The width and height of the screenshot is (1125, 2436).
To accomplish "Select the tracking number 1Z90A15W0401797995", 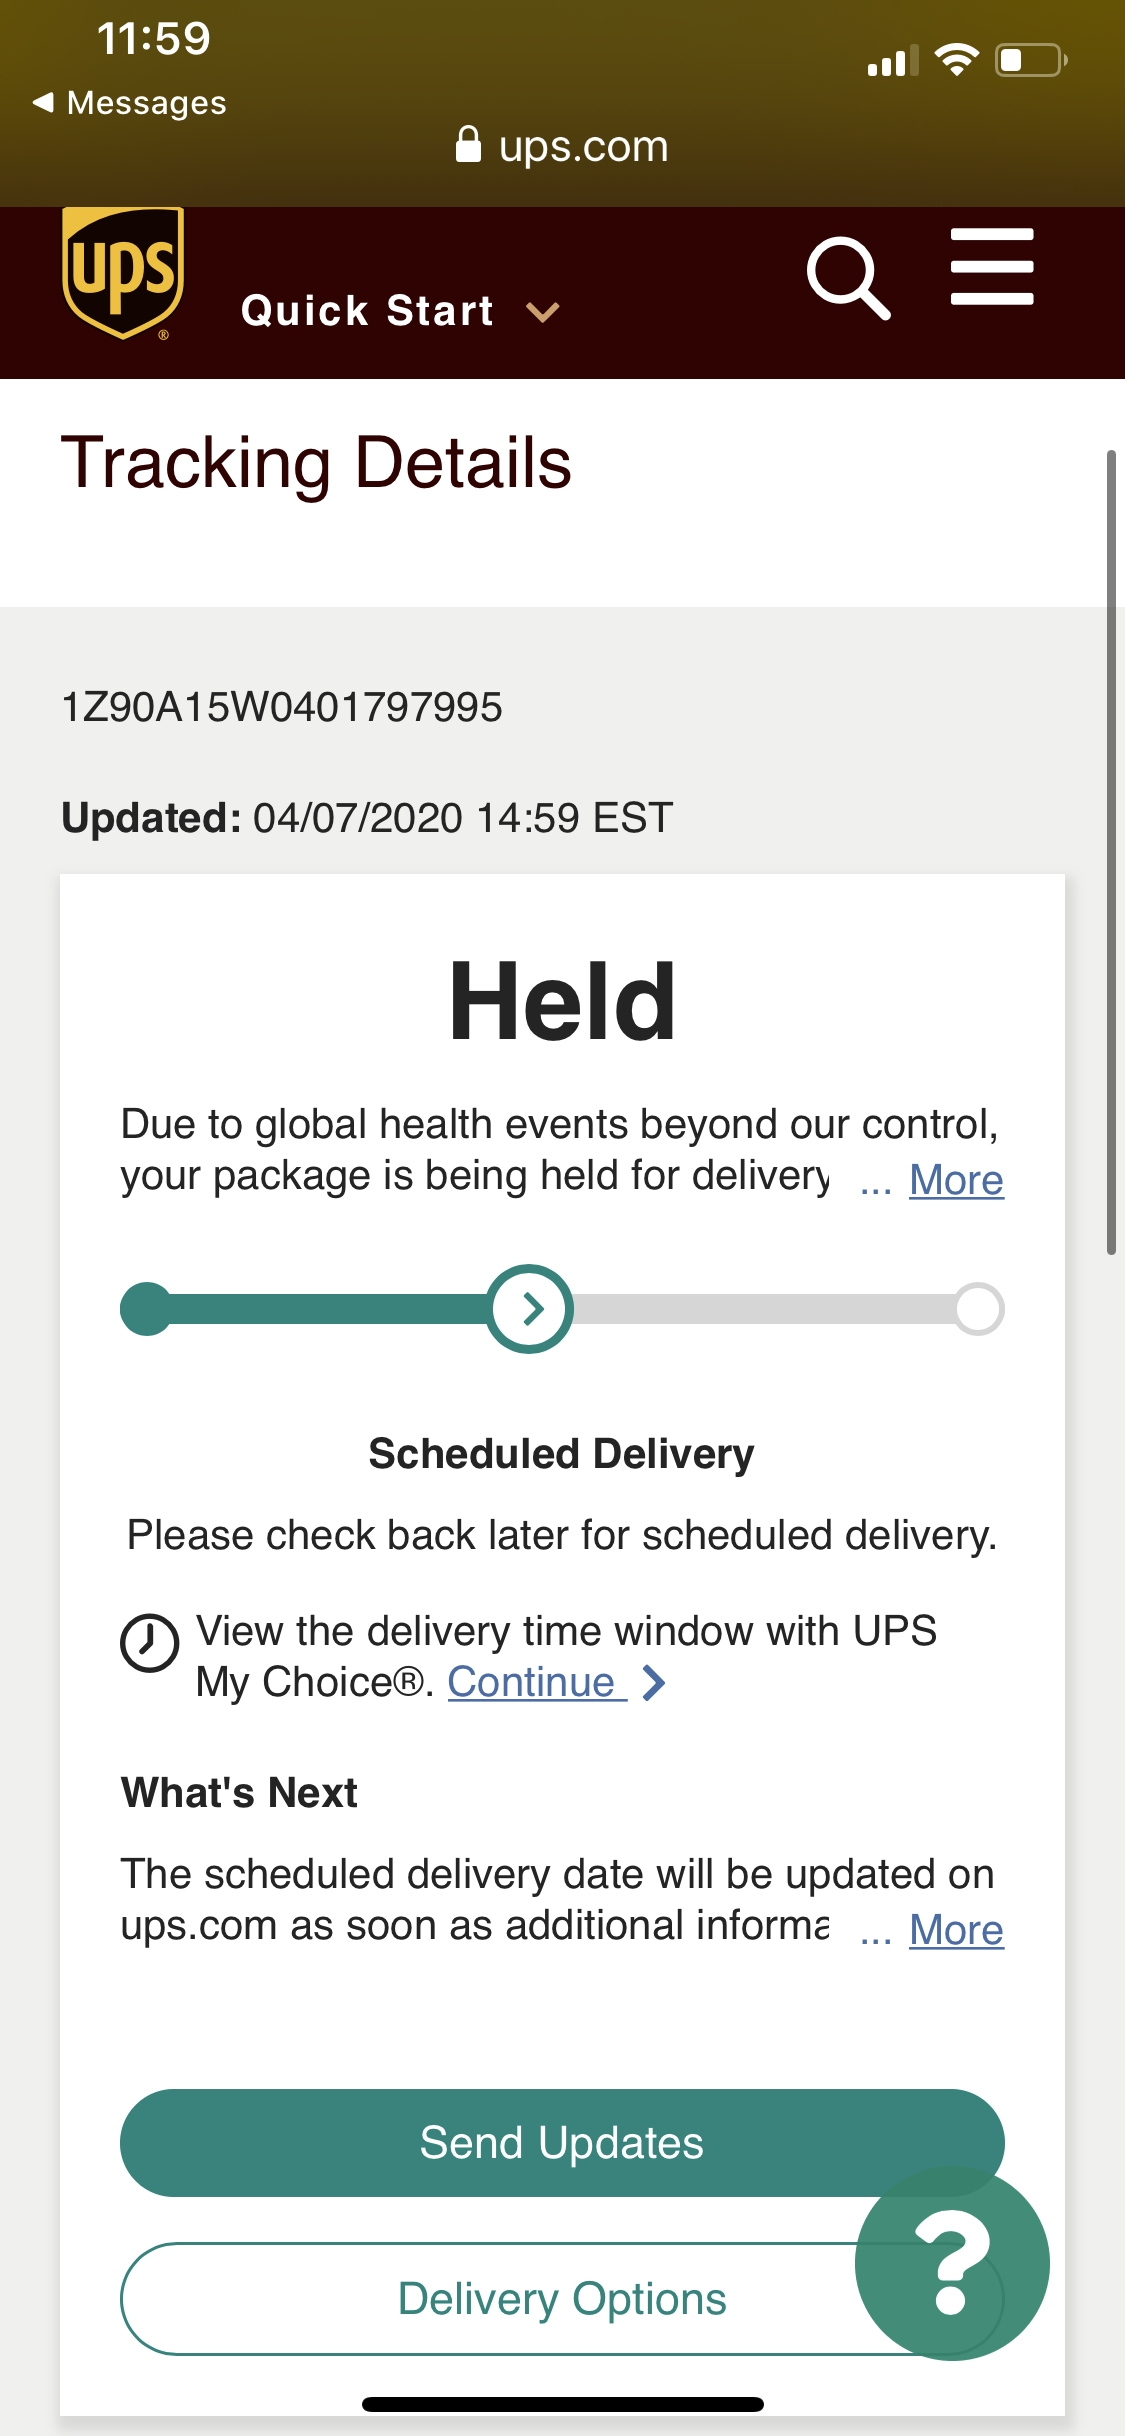I will click(x=281, y=706).
